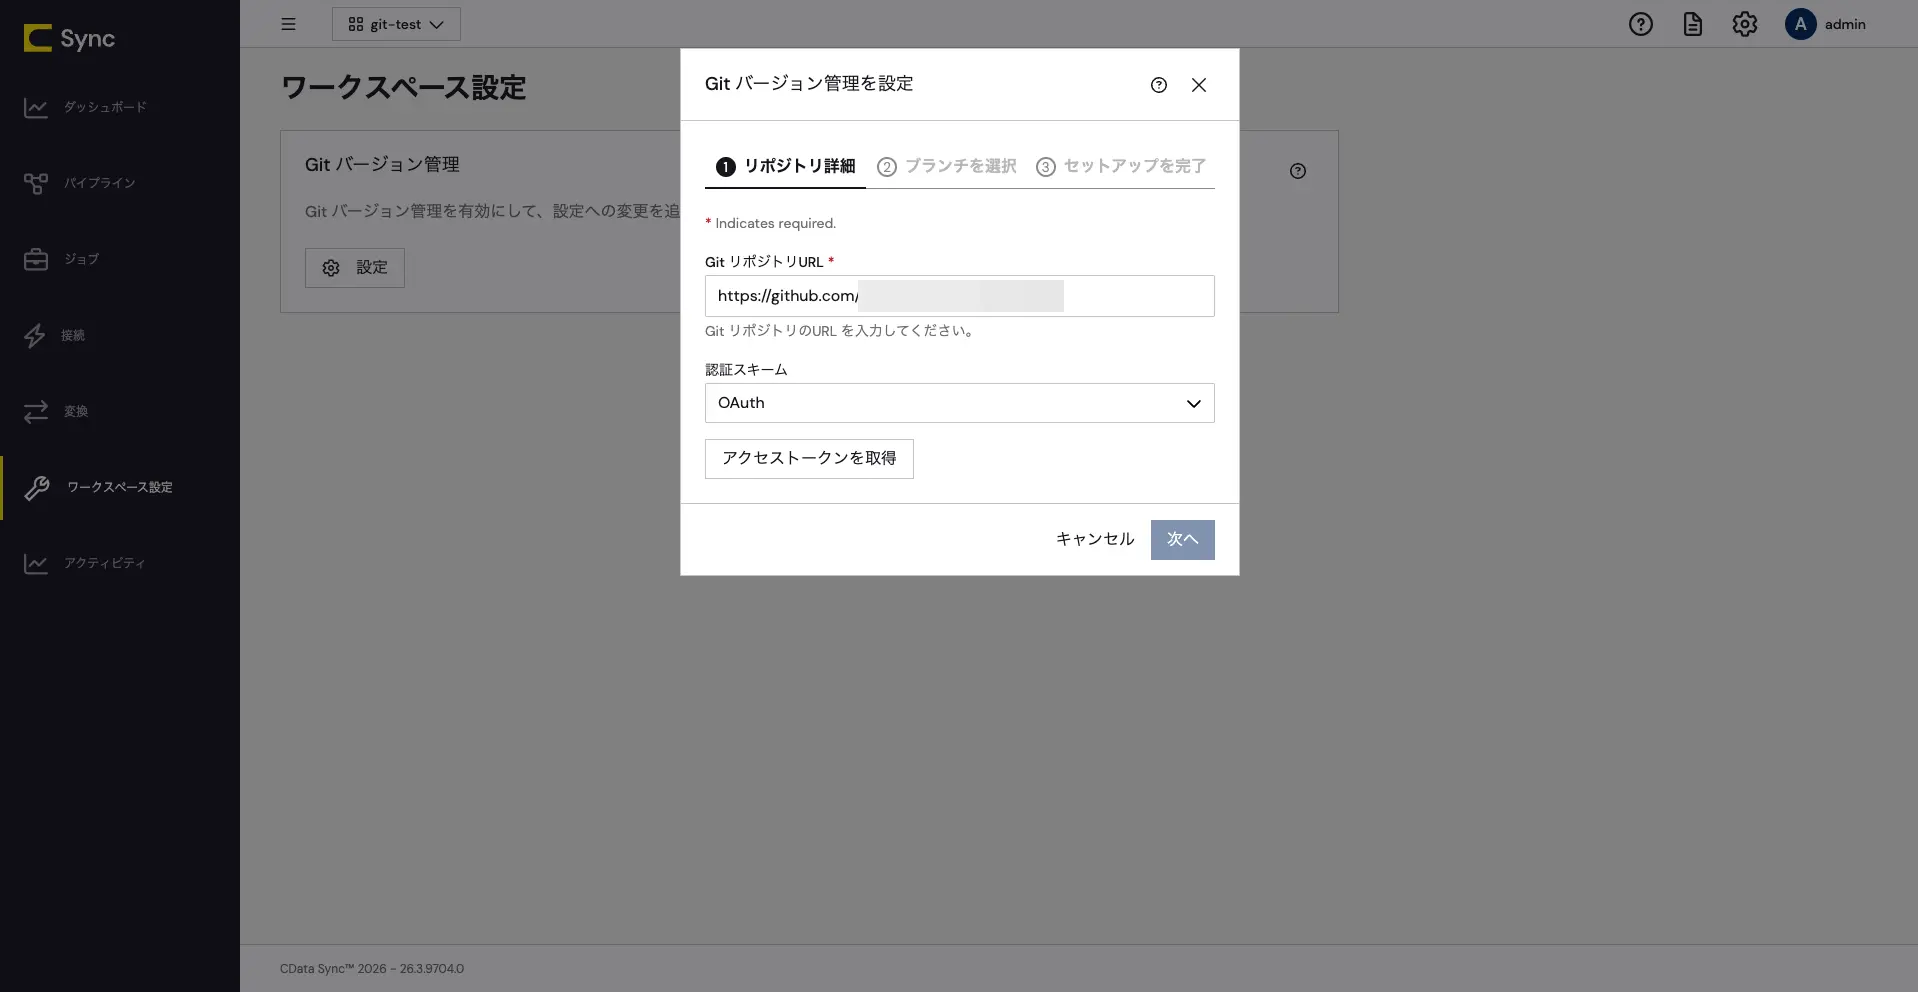Click the admin avatar icon

[x=1800, y=24]
